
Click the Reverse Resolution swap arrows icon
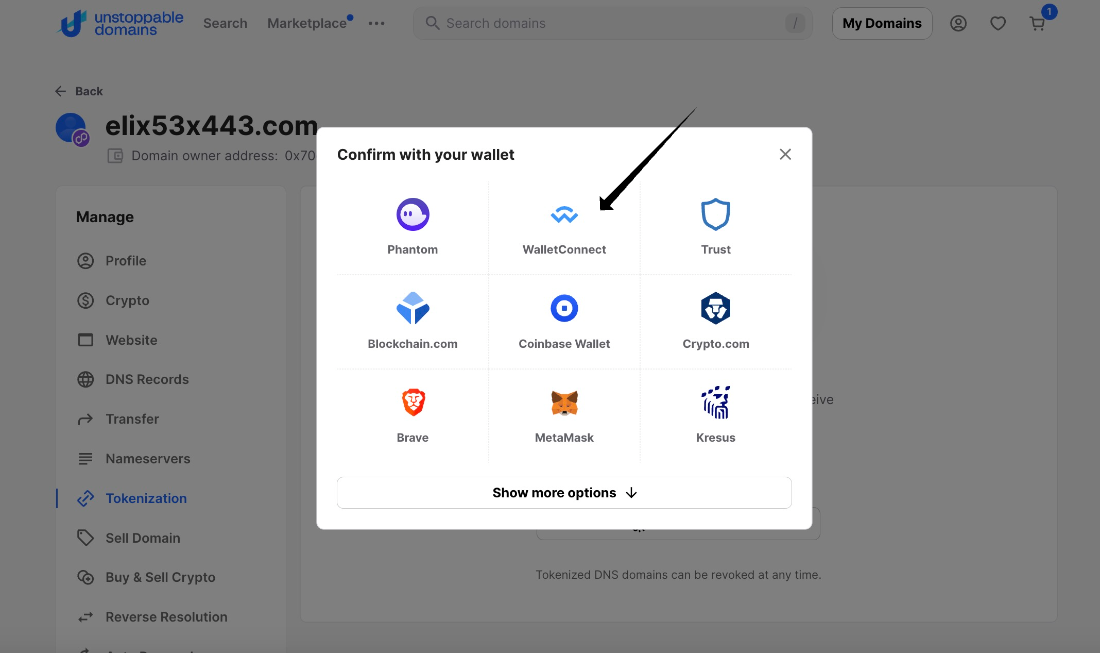tap(86, 617)
